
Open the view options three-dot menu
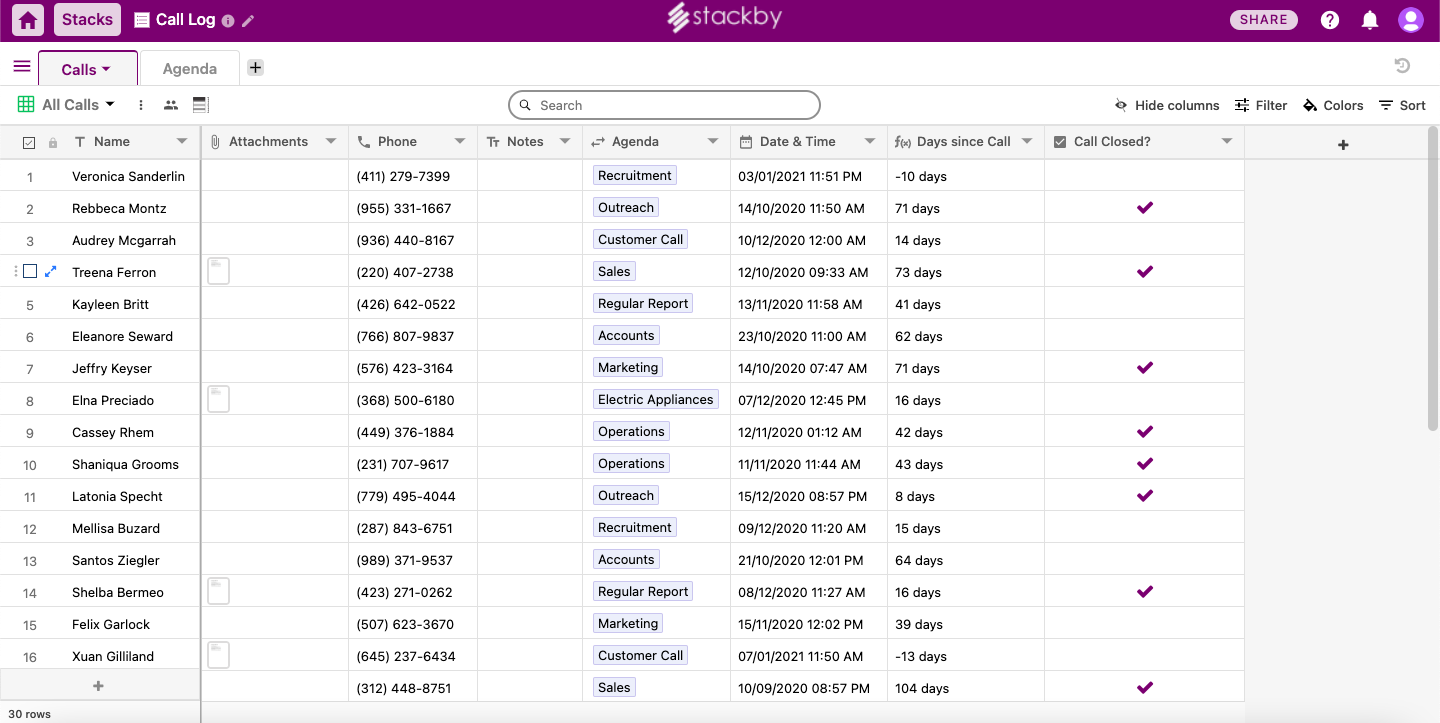(x=141, y=105)
